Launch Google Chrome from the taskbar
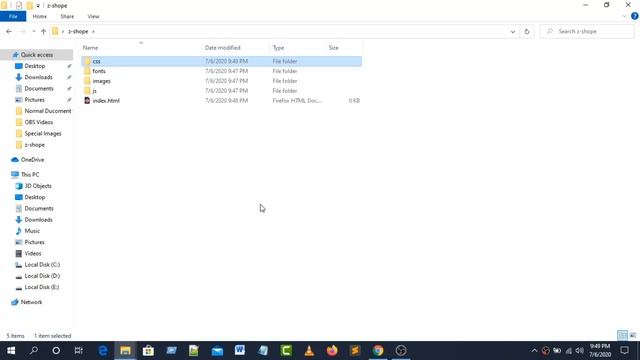Viewport: 640px width, 360px height. click(378, 351)
